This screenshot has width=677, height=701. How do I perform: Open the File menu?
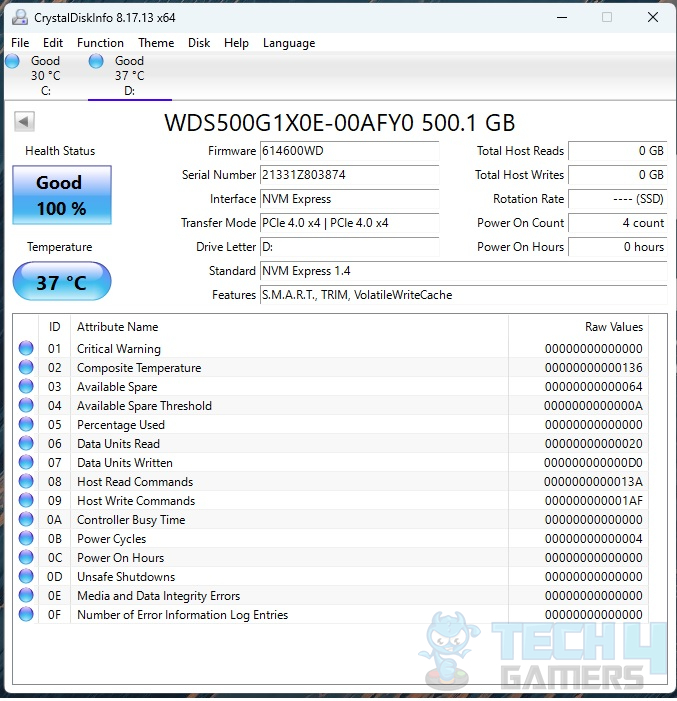pos(20,43)
